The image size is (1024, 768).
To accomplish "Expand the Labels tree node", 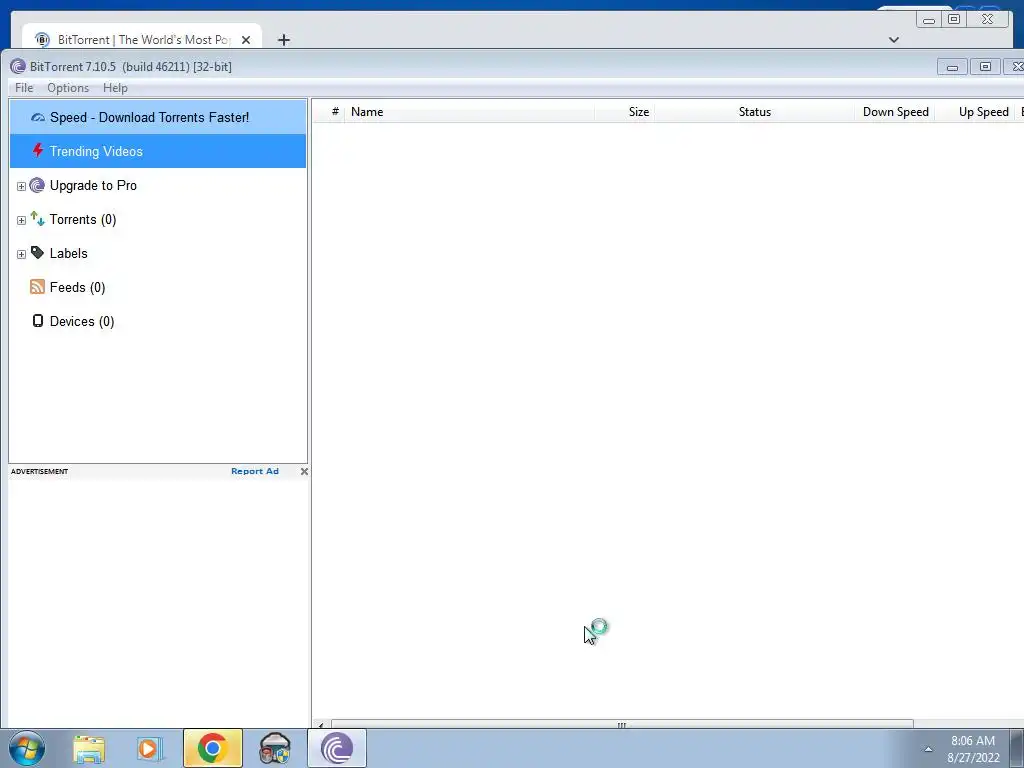I will point(21,254).
